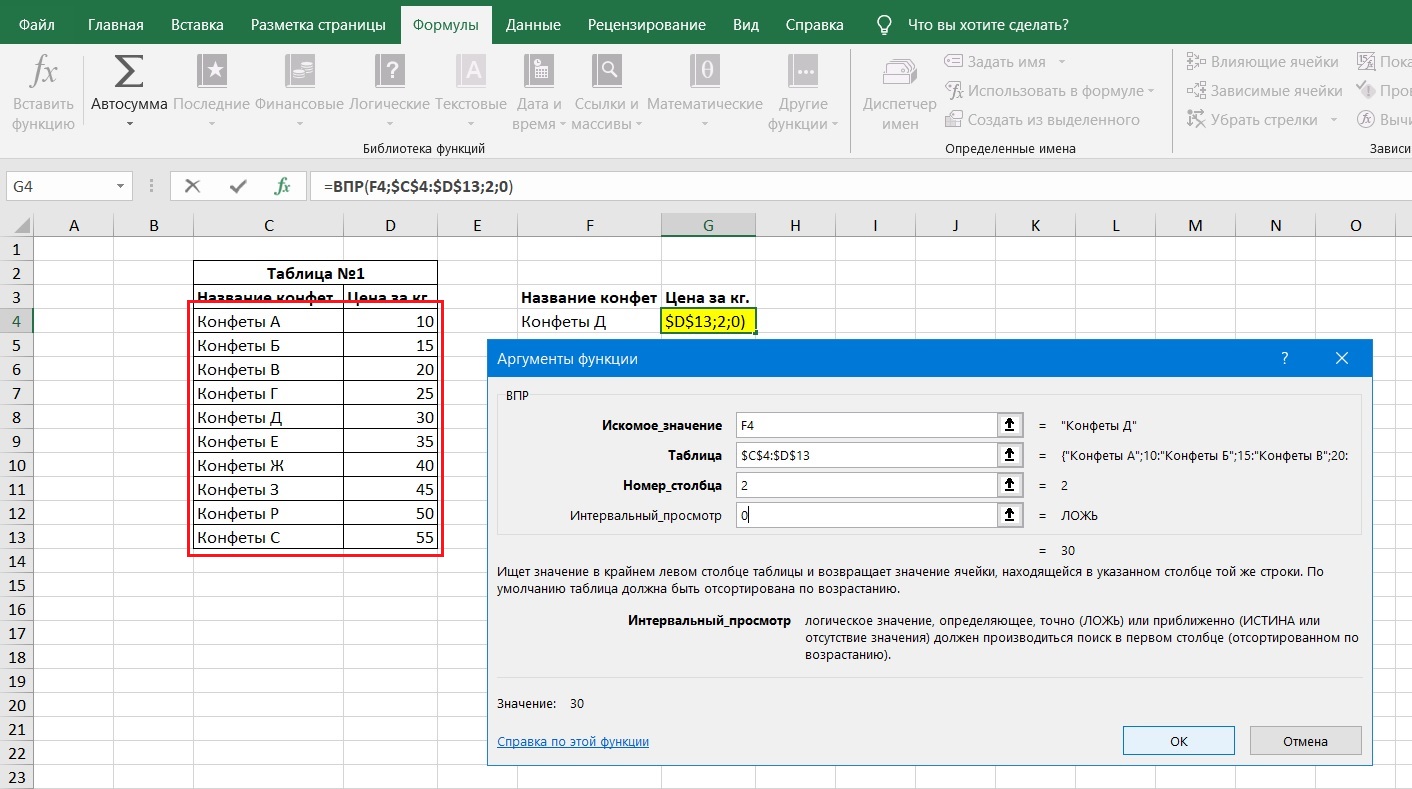
Task: Open 'Справка по этой функции' link
Action: click(x=573, y=741)
